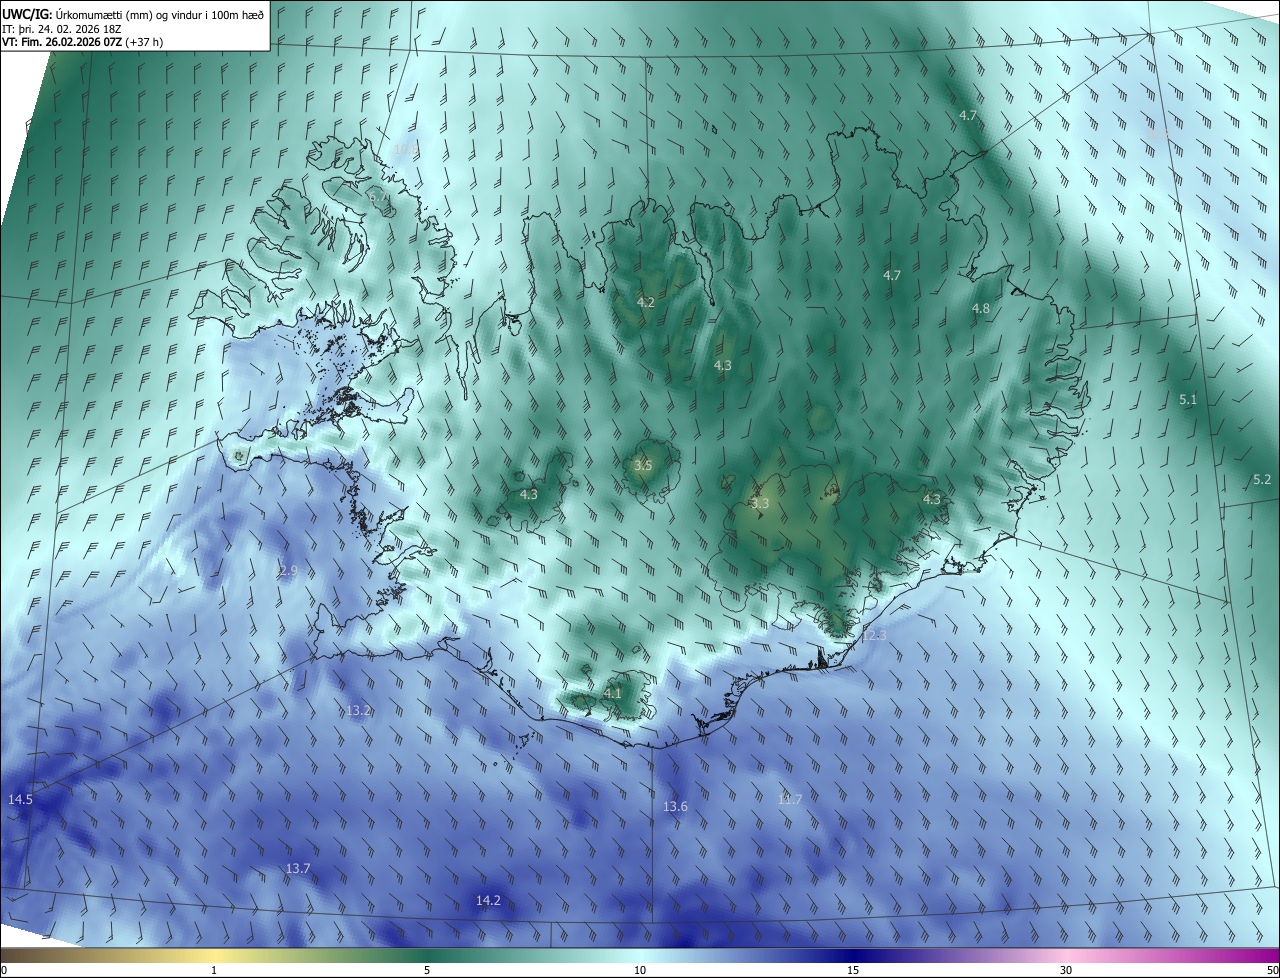Screen dimensions: 1280x978
Task: Click the 5.2 value on the map
Action: coord(1262,480)
